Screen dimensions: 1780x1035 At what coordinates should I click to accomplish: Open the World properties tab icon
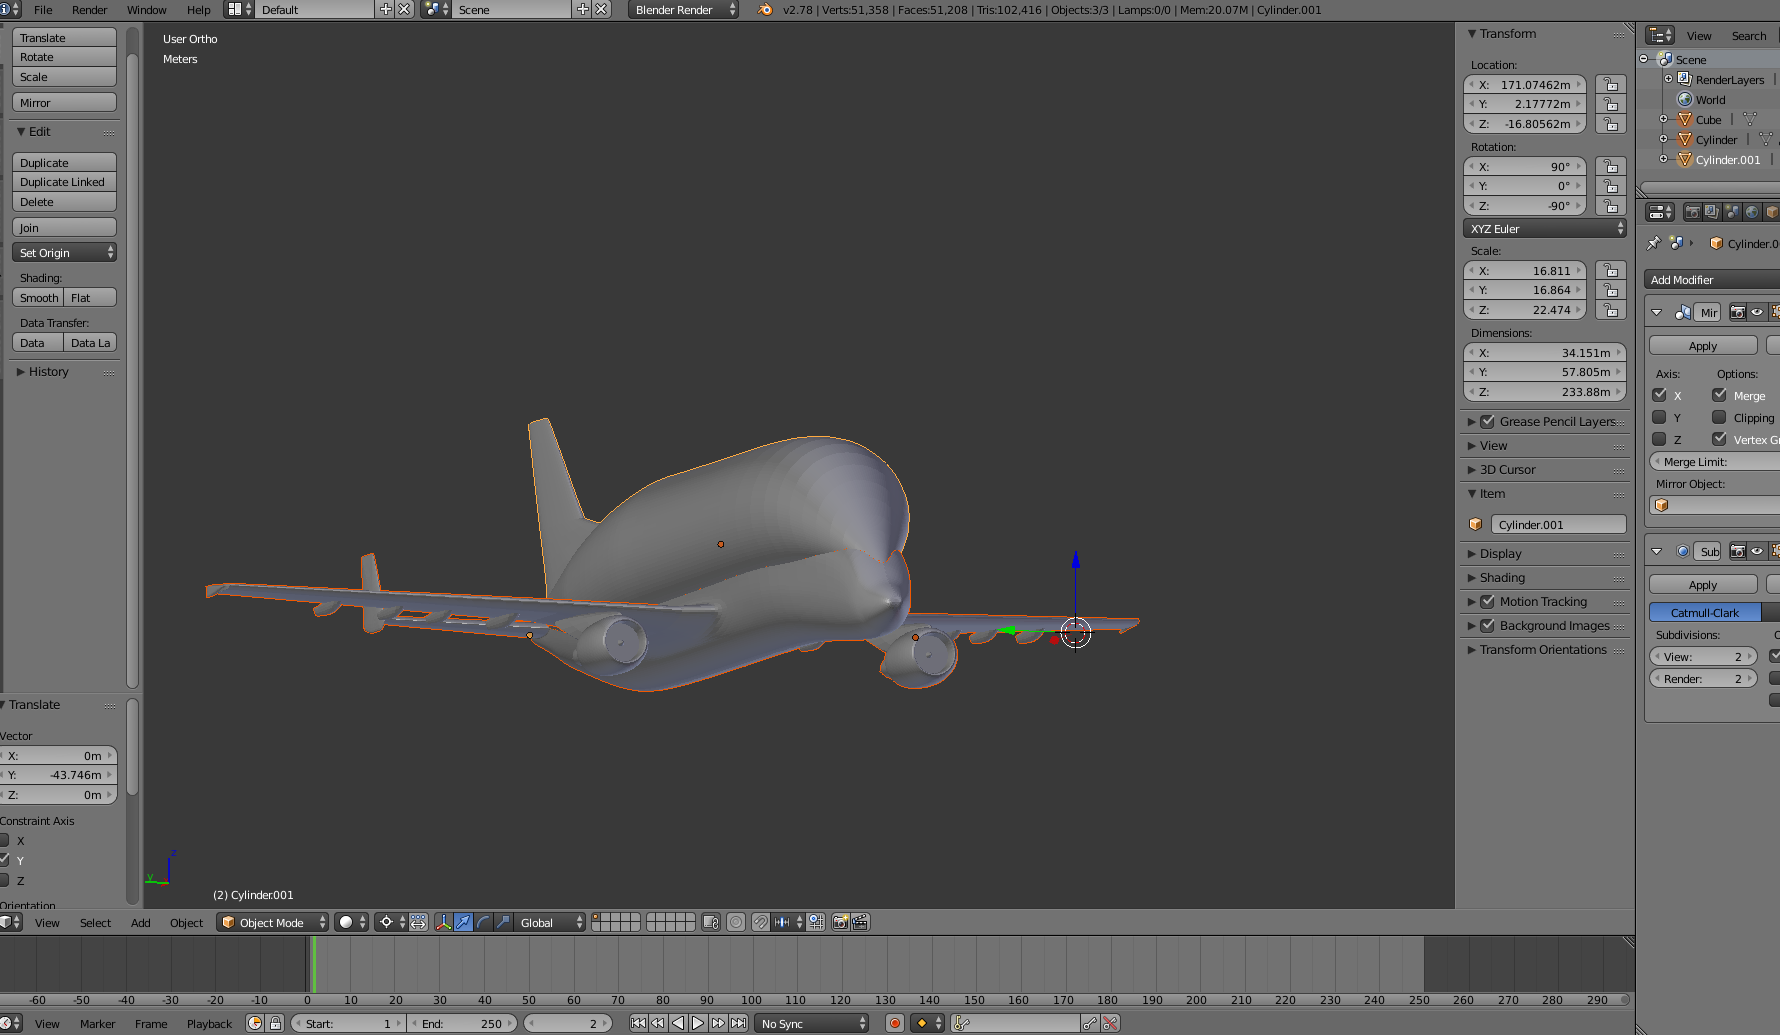1752,212
